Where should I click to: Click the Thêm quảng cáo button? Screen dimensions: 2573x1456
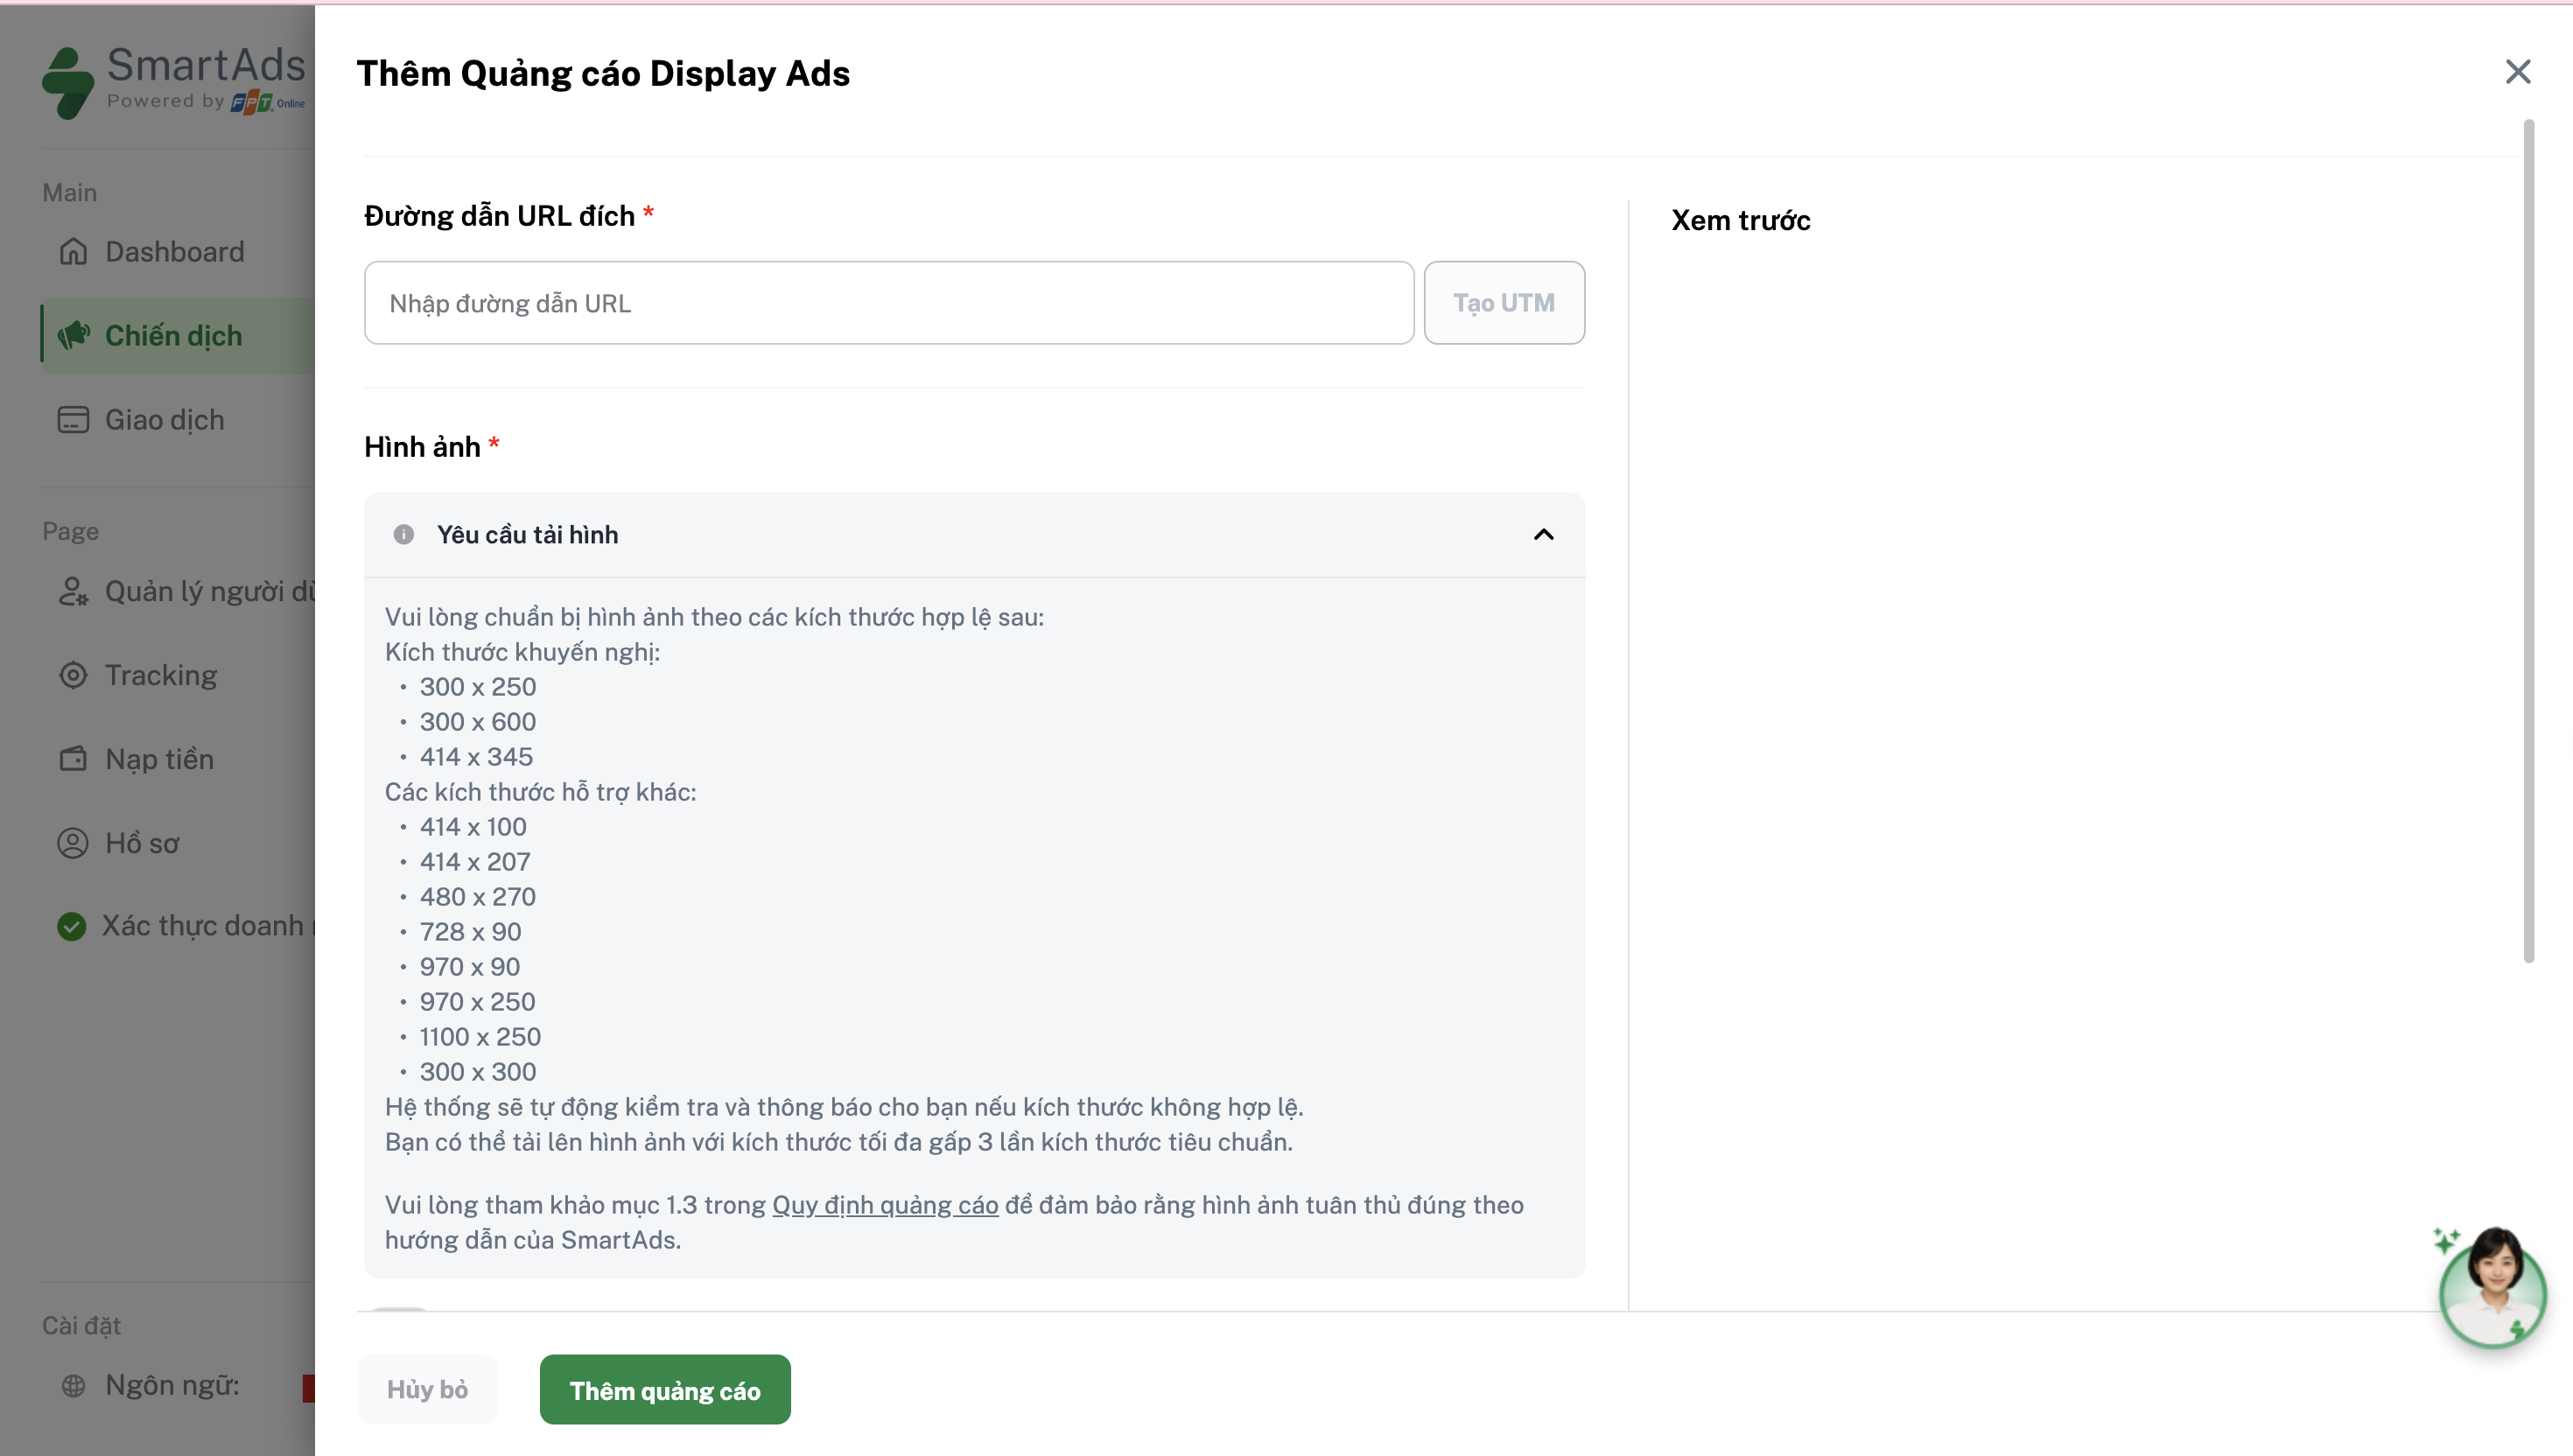[664, 1390]
